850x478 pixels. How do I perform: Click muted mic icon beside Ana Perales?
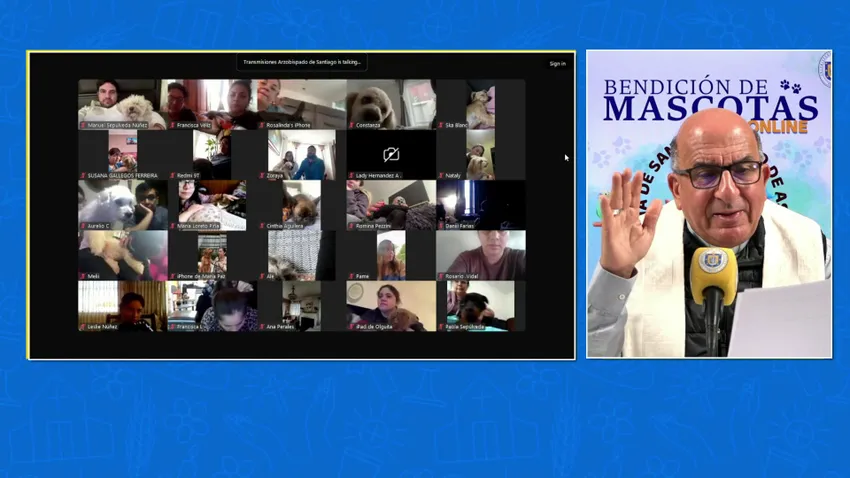pos(262,327)
